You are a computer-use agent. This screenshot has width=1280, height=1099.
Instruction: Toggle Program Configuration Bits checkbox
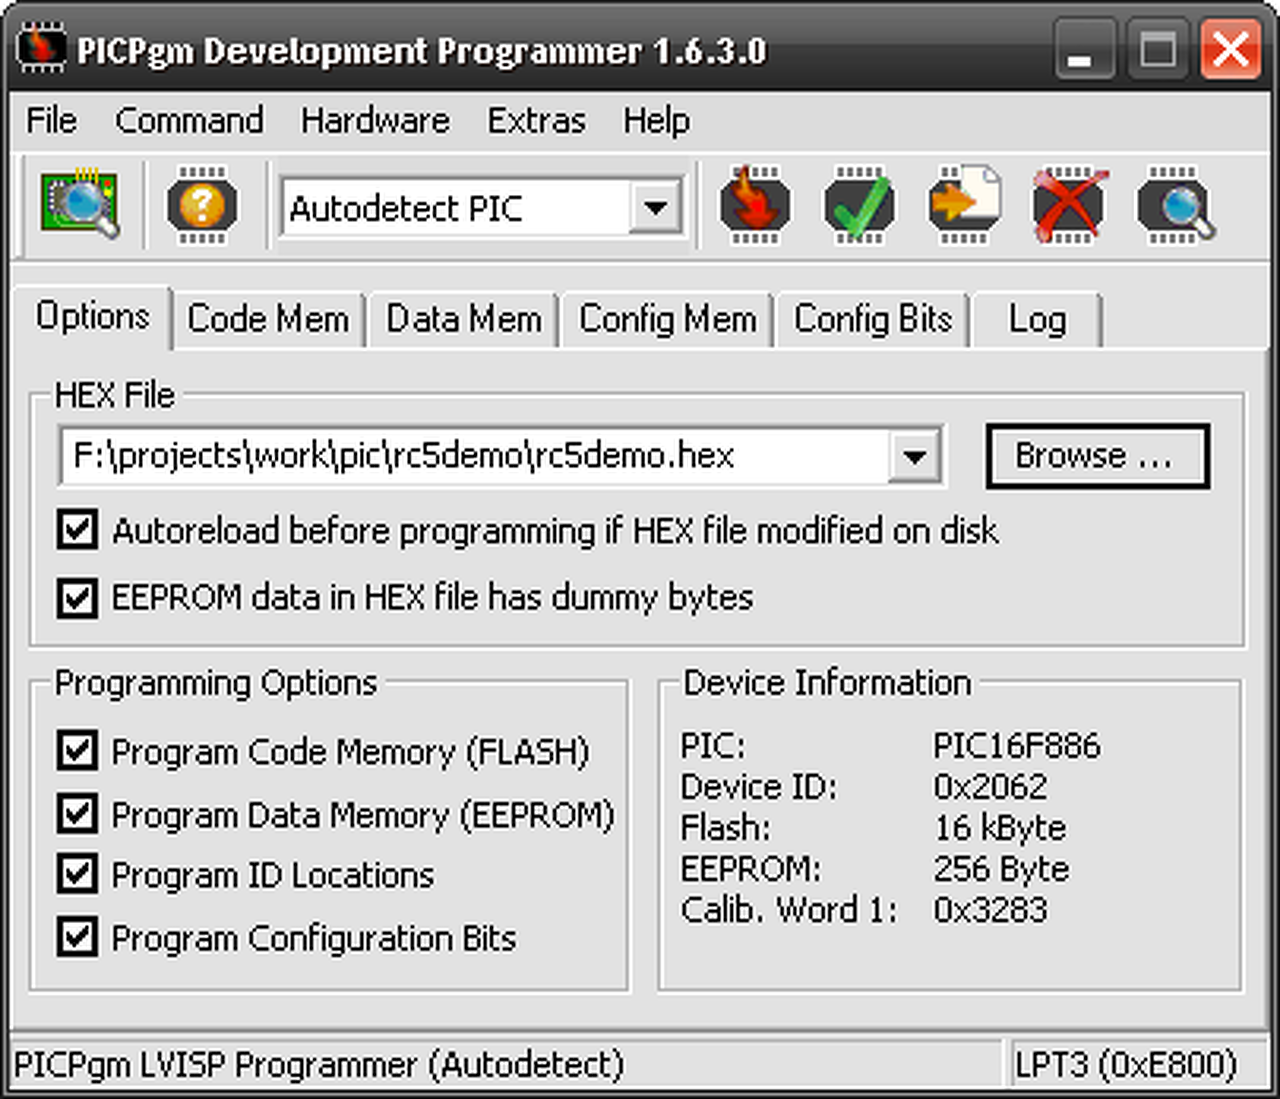[77, 938]
